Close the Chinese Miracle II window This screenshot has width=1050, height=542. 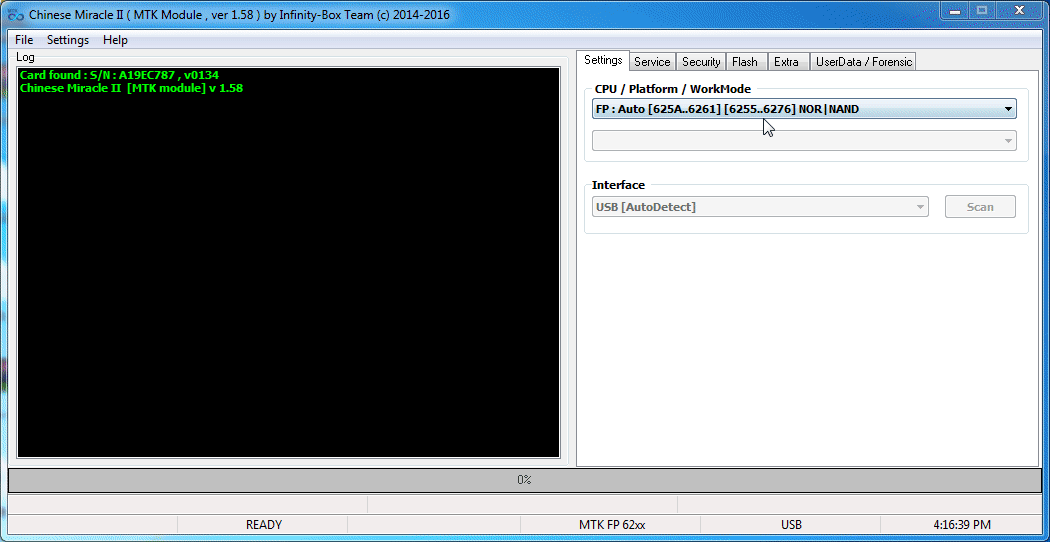click(1020, 11)
